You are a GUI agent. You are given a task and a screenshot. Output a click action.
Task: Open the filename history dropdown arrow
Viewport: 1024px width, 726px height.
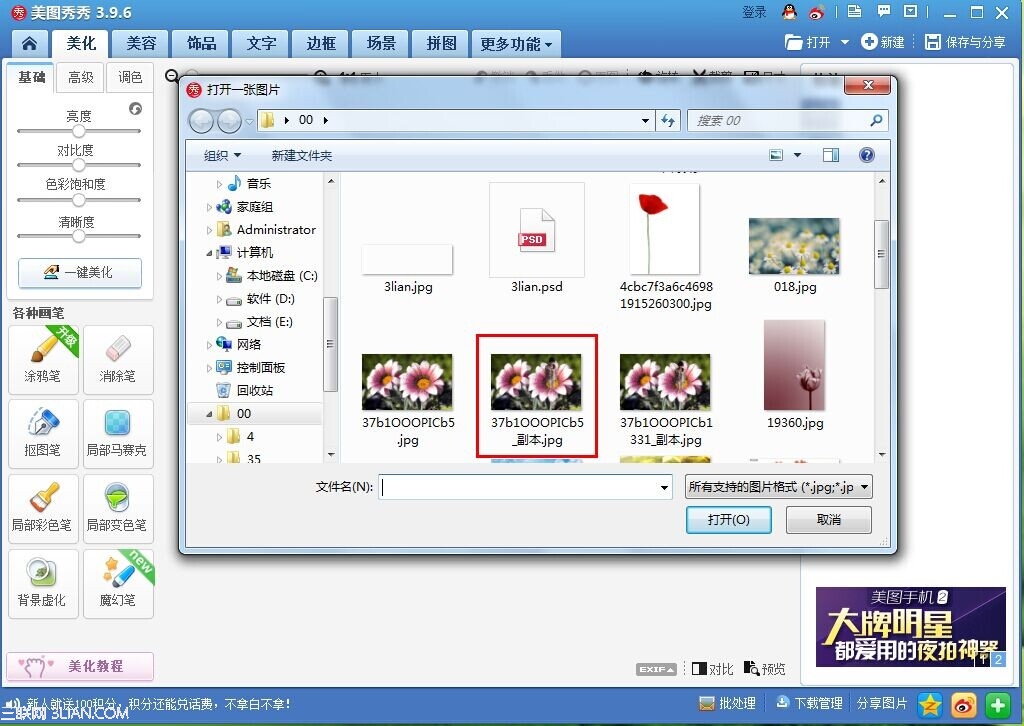pos(664,487)
